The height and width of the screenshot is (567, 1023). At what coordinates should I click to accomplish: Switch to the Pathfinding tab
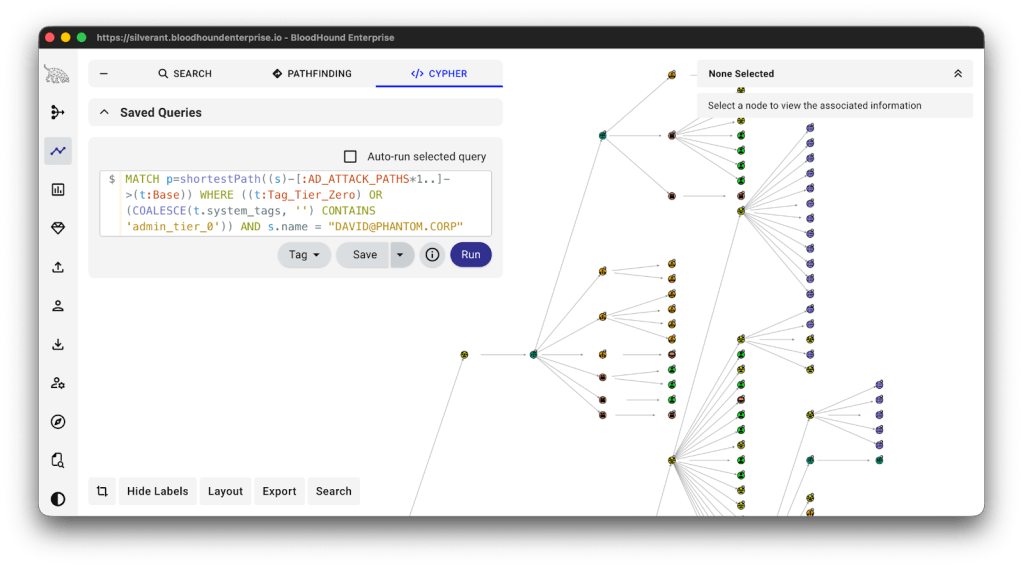[x=312, y=74]
